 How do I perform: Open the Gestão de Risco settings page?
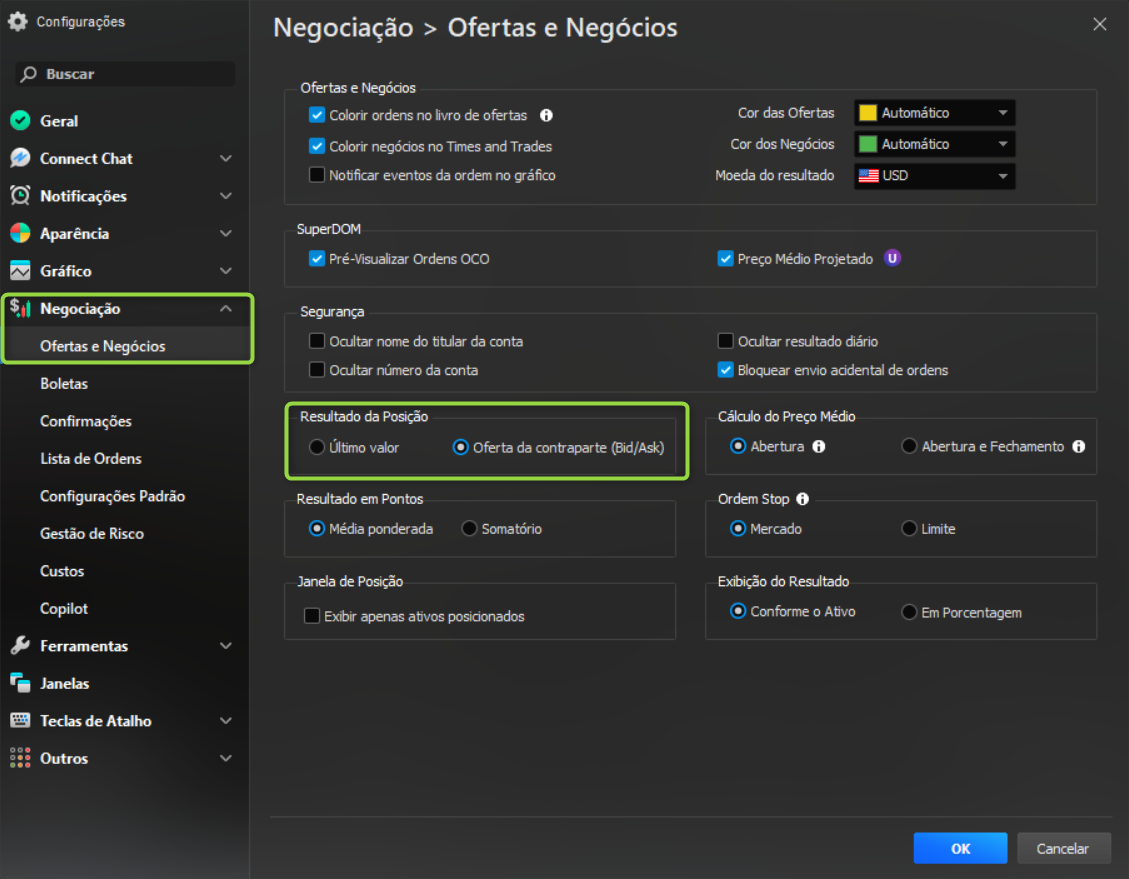[x=92, y=534]
